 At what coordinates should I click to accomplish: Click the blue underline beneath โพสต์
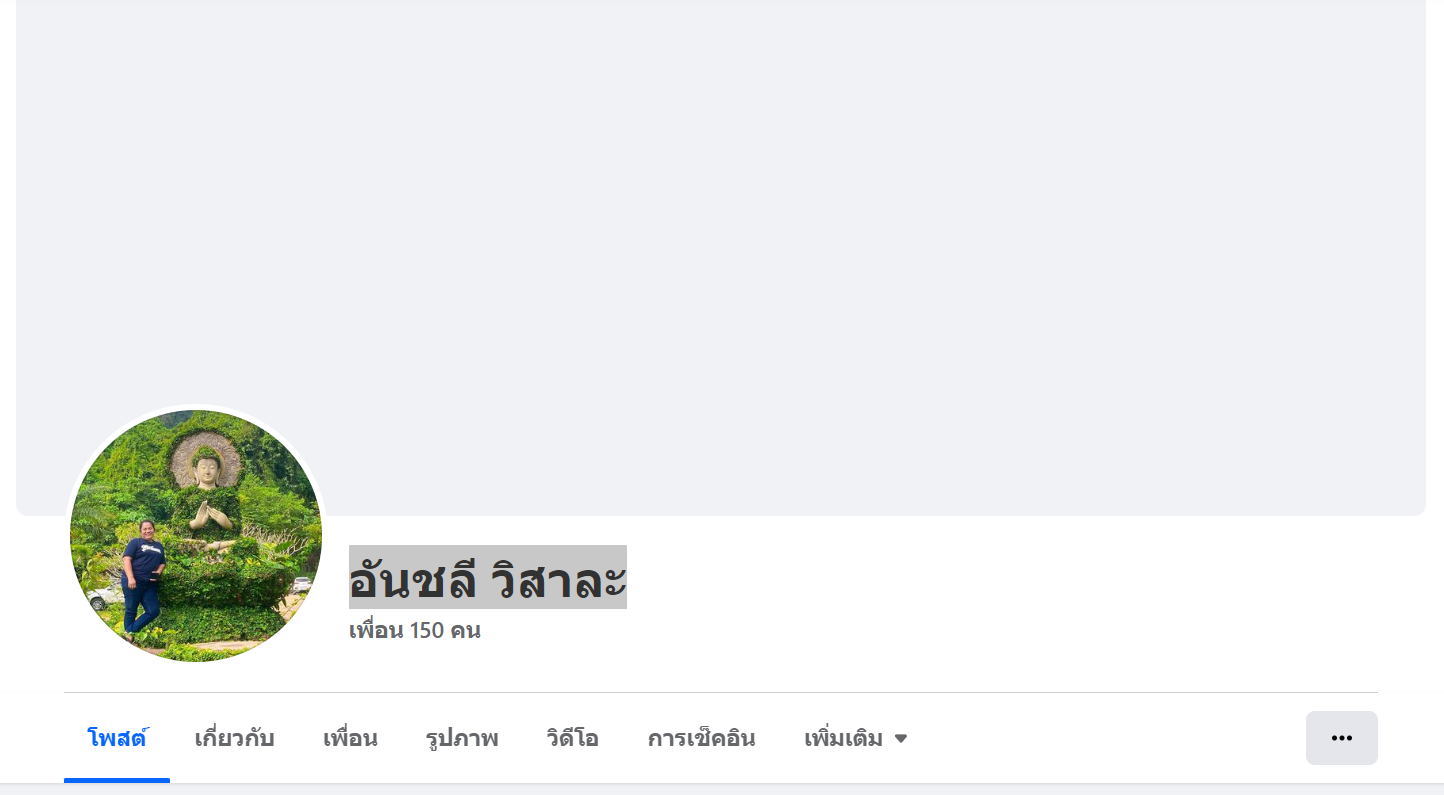point(117,780)
